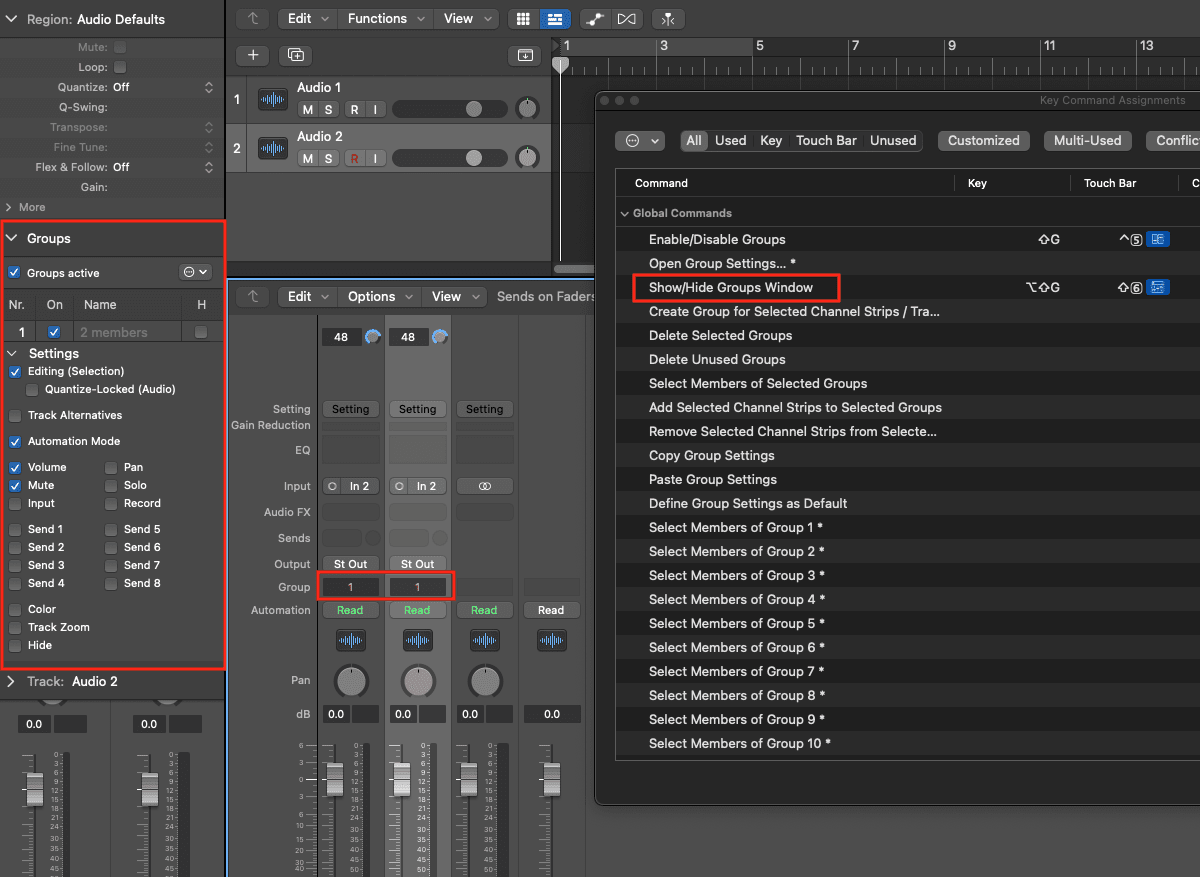Image resolution: width=1200 pixels, height=877 pixels.
Task: Click waveform icon below the white Read button
Action: click(x=551, y=640)
